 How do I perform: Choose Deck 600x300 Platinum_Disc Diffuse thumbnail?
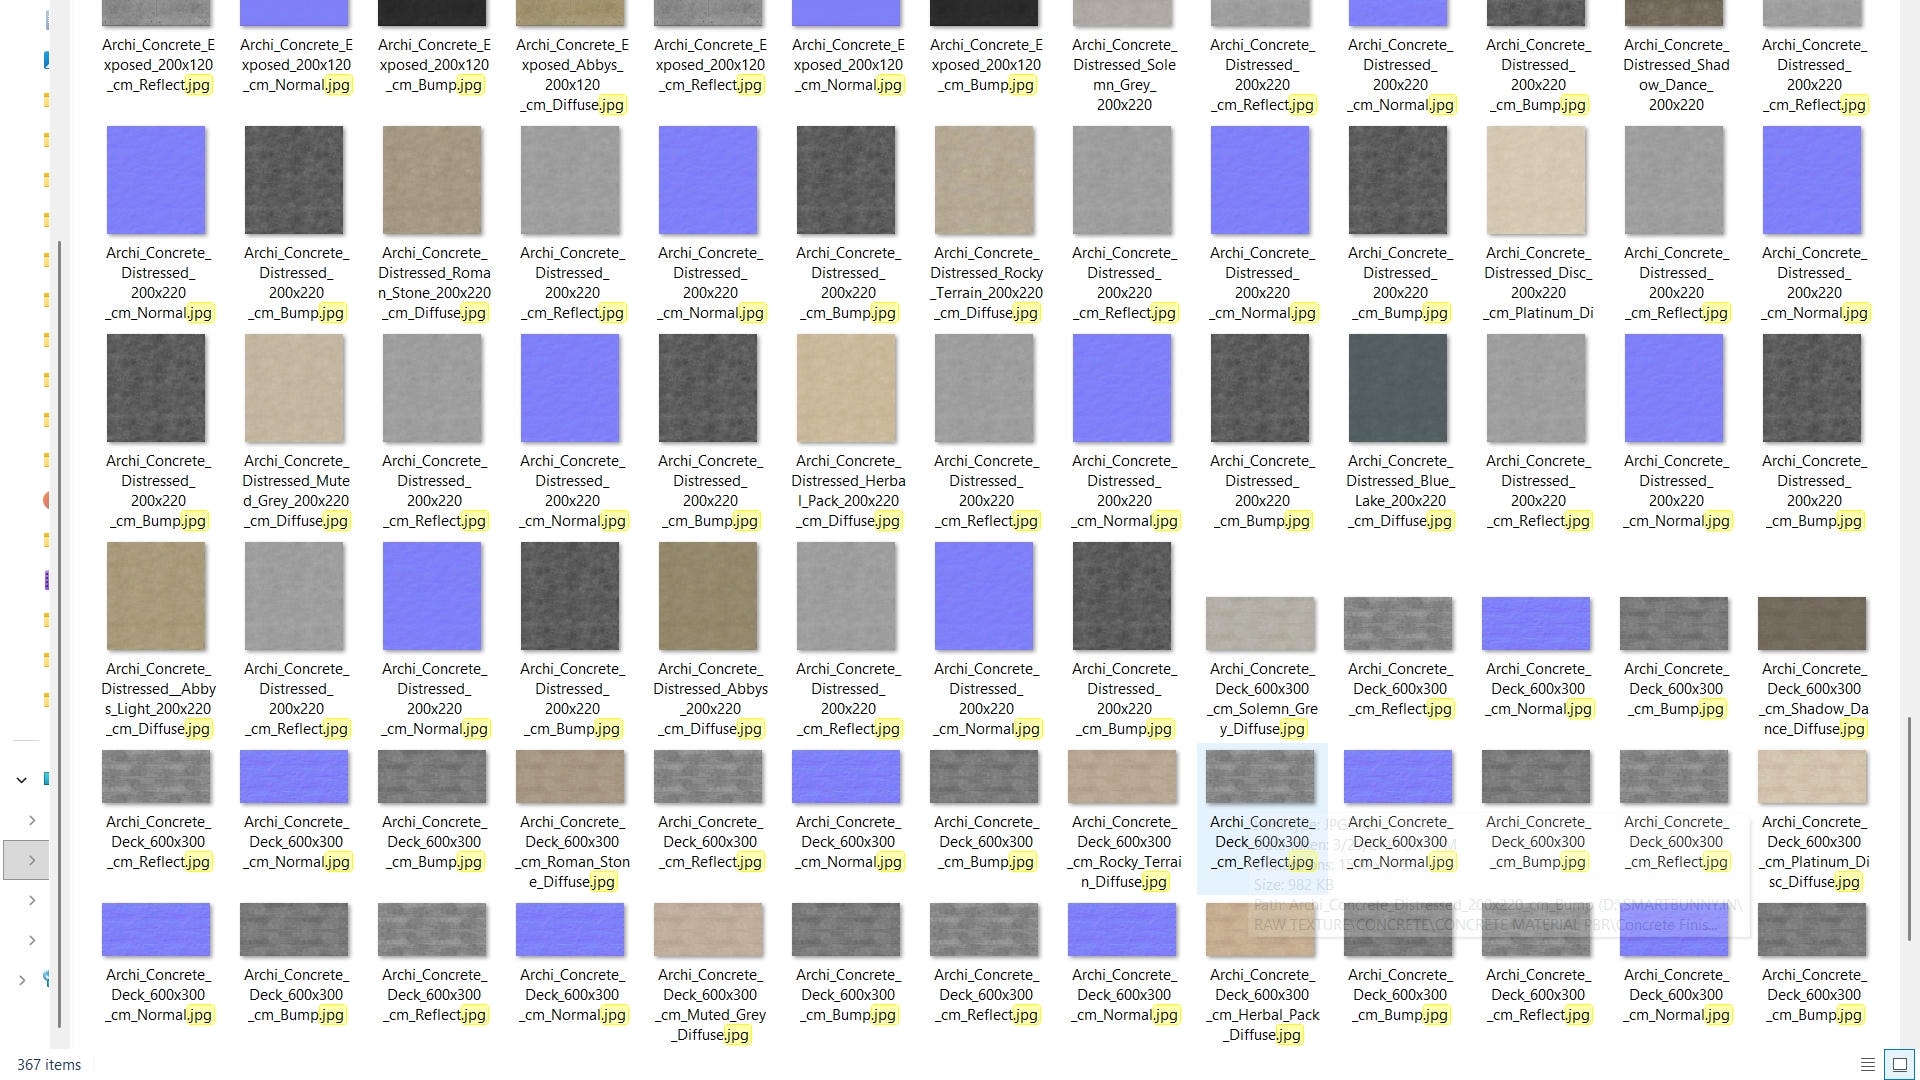tap(1812, 777)
